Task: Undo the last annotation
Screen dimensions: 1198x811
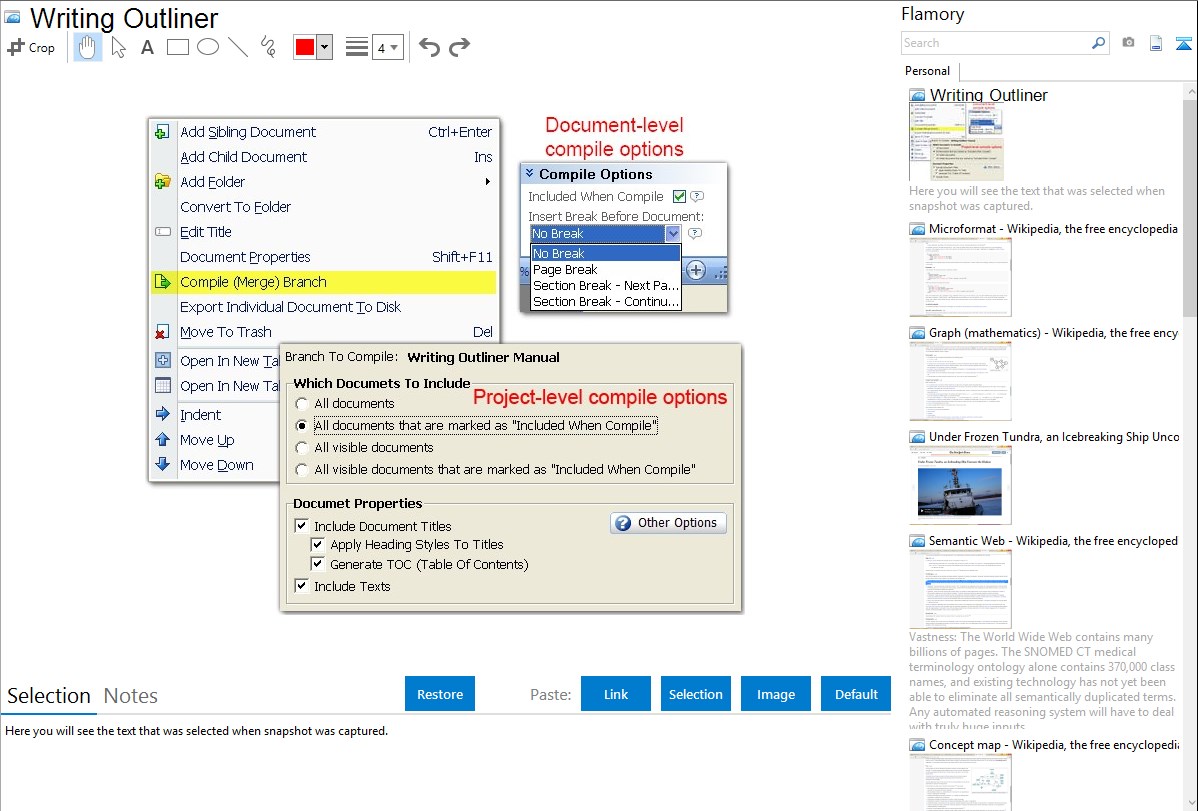Action: [x=429, y=47]
